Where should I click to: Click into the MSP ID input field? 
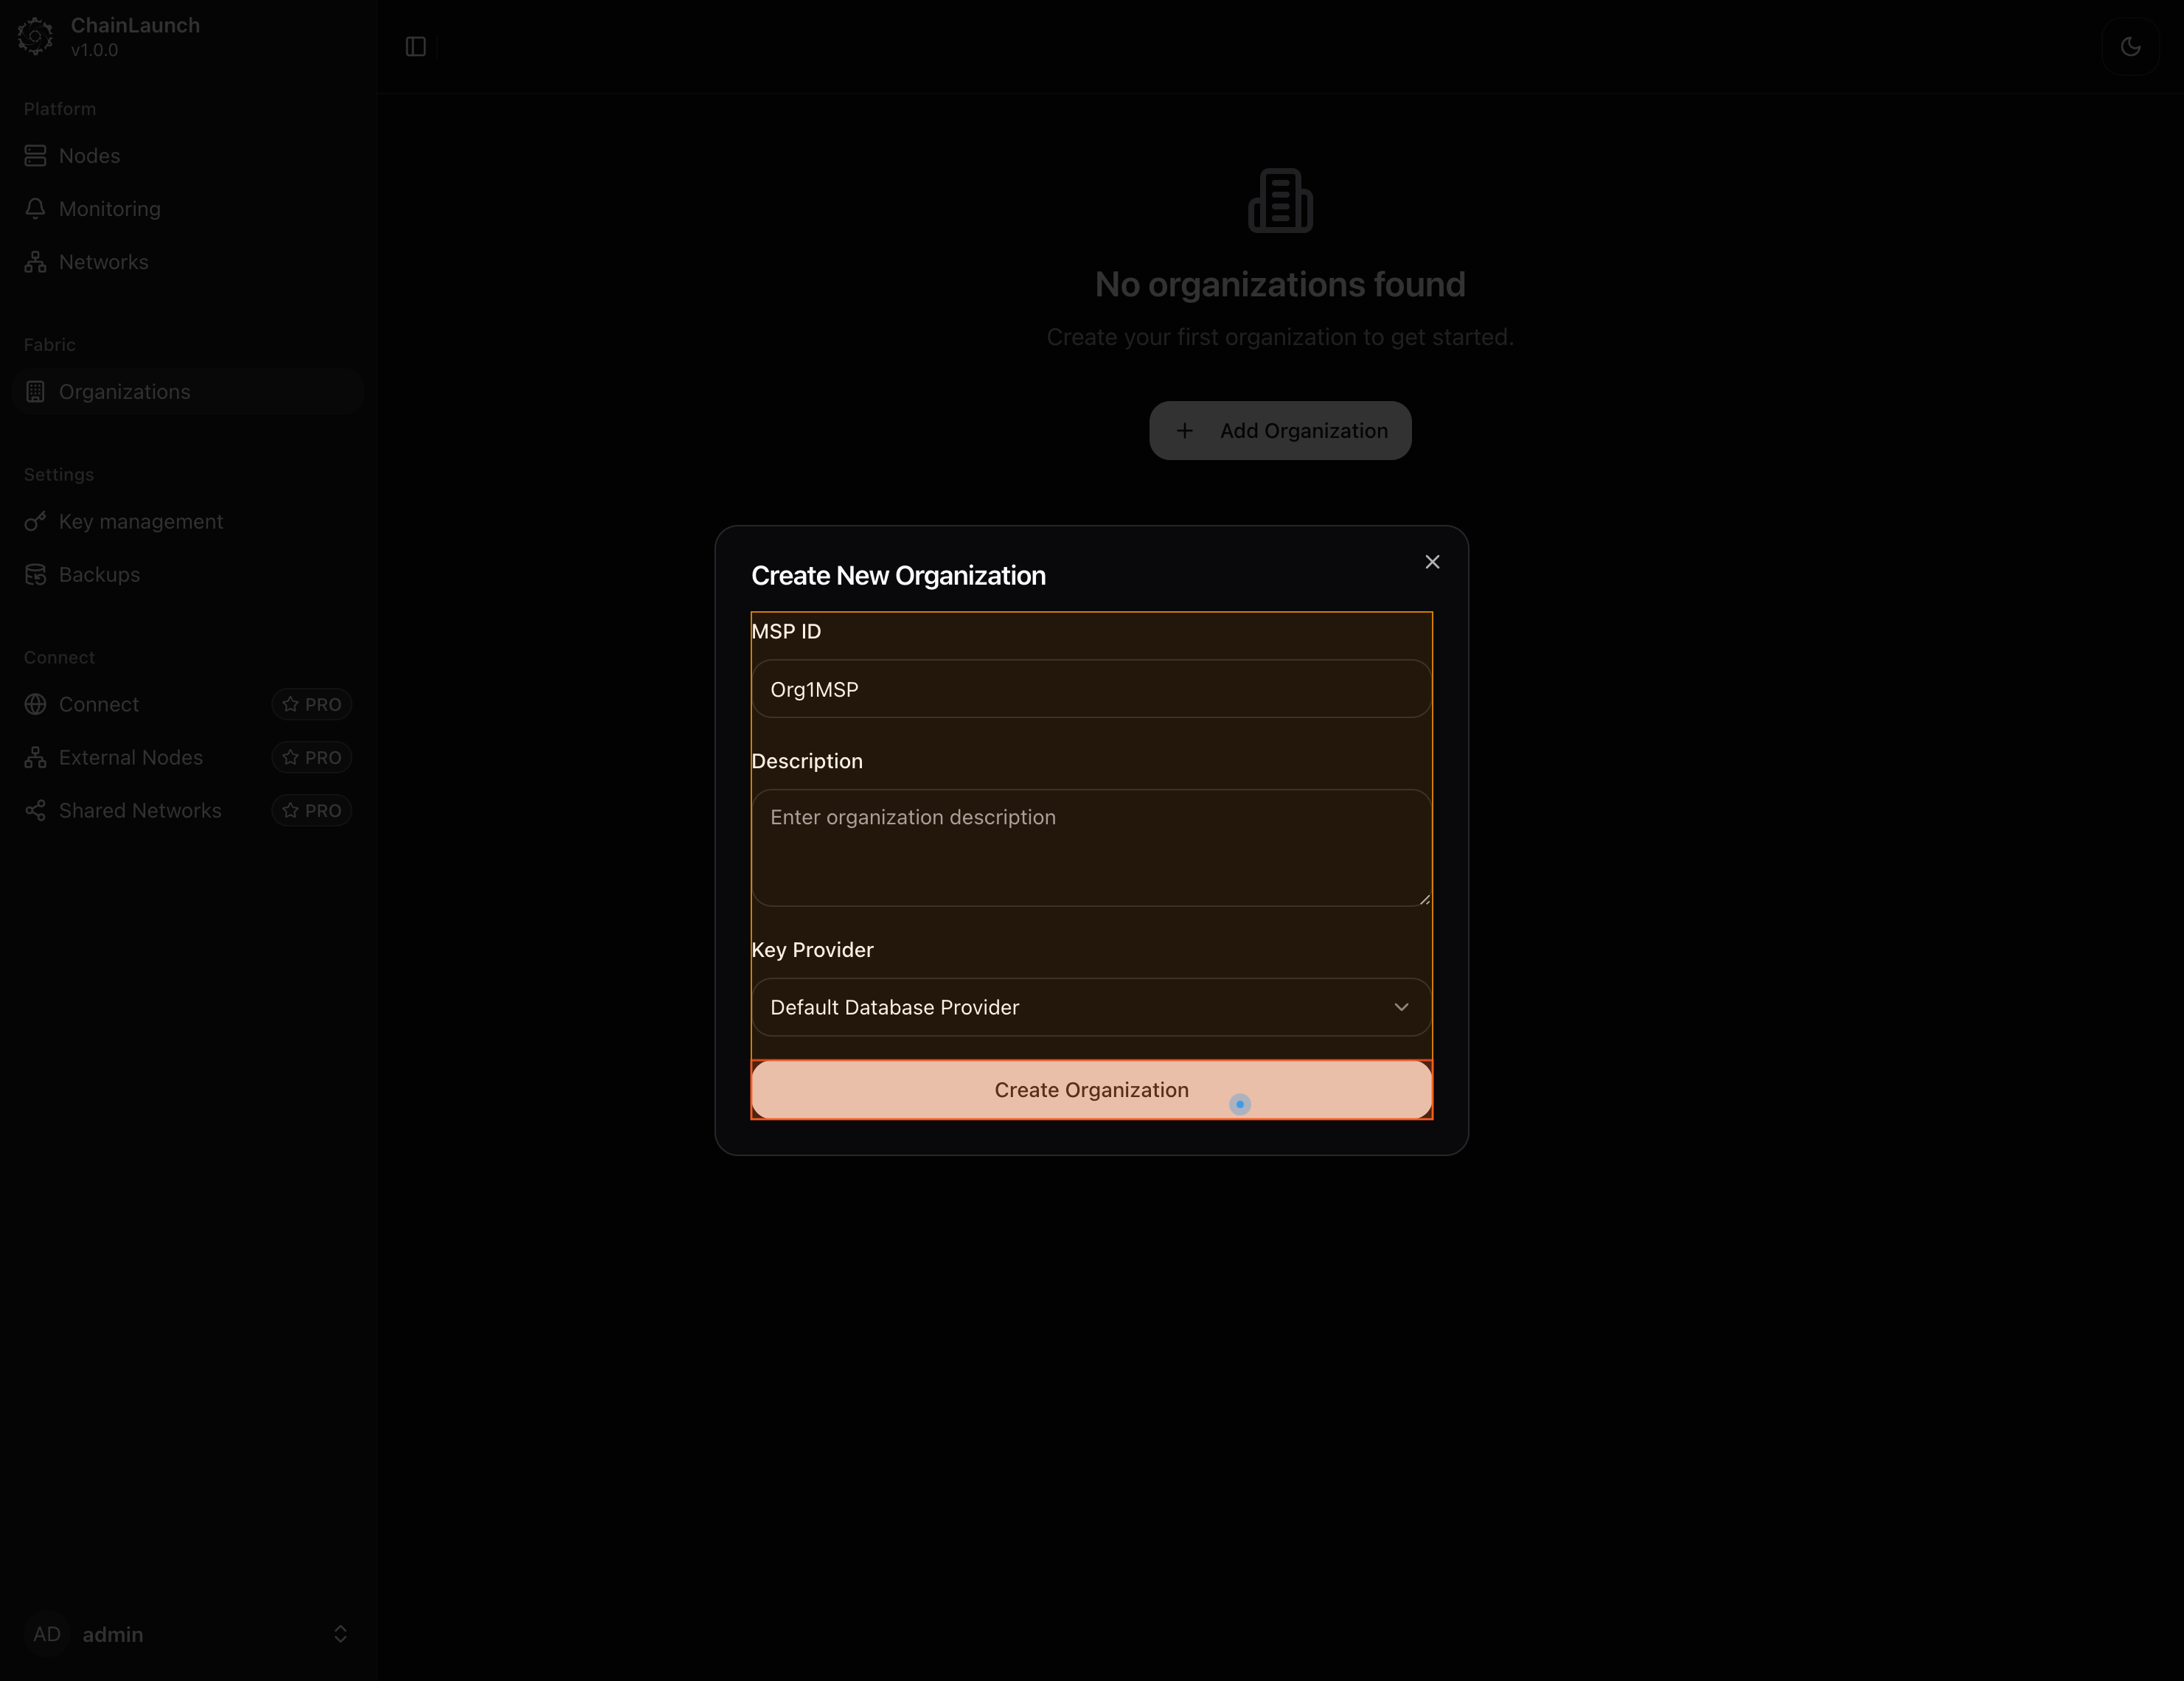click(x=1090, y=689)
